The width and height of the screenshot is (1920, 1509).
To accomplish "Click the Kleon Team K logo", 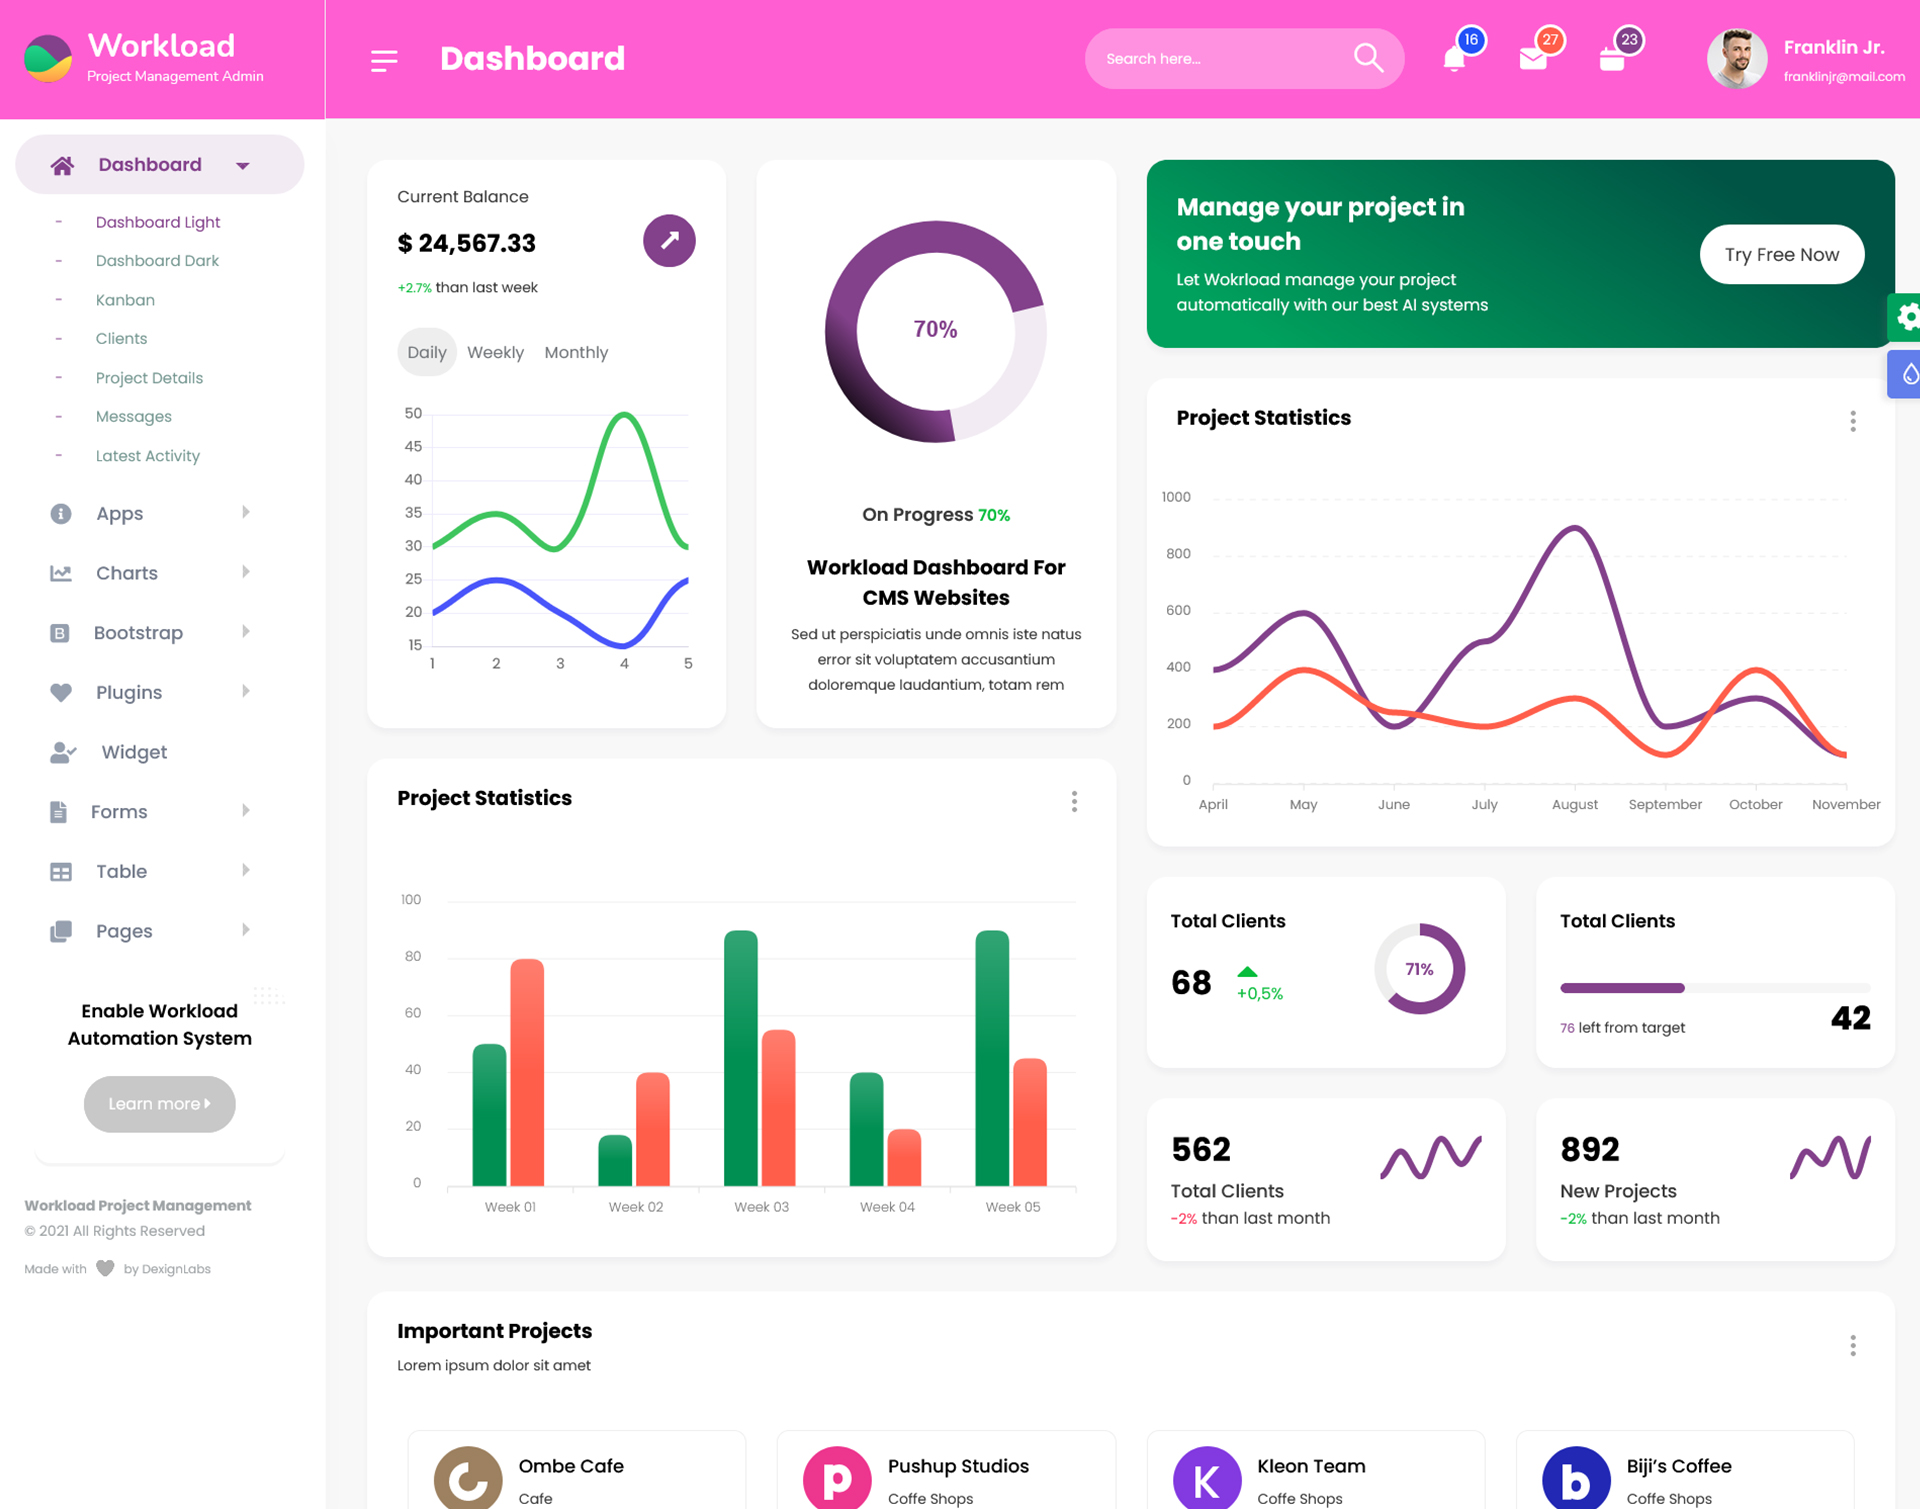I will click(x=1207, y=1479).
